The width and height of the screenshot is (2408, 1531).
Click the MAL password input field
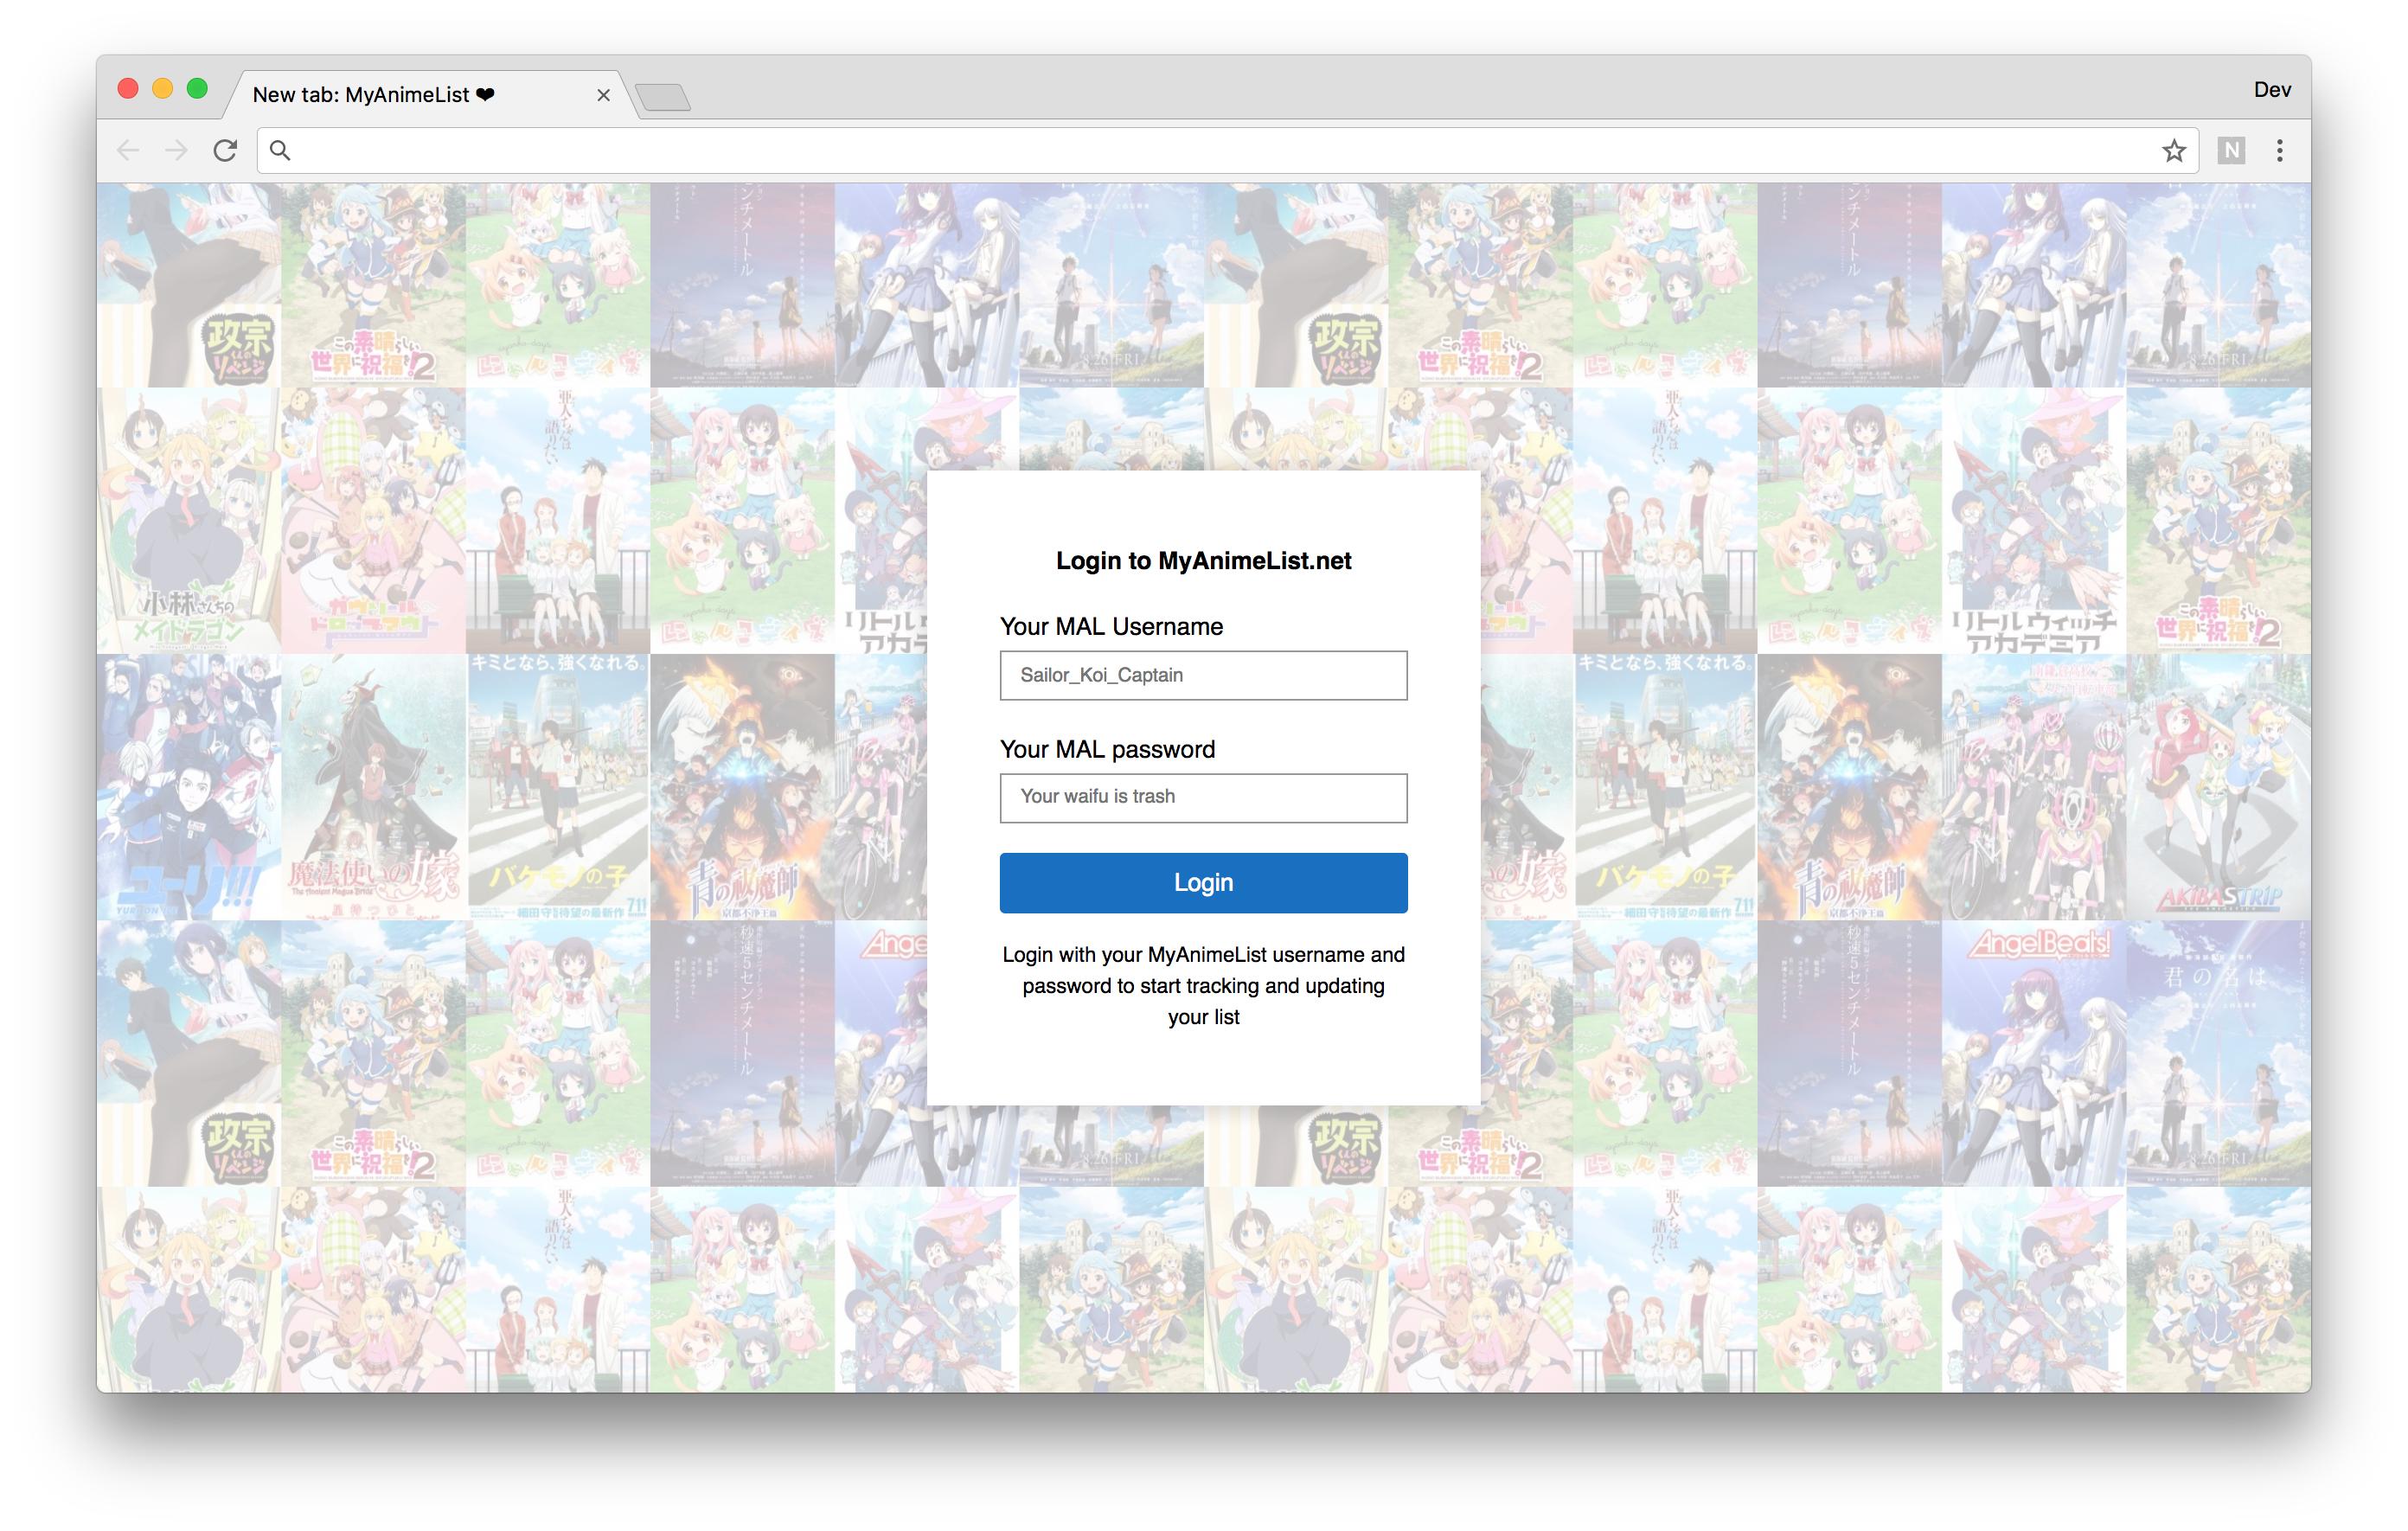coord(1203,797)
